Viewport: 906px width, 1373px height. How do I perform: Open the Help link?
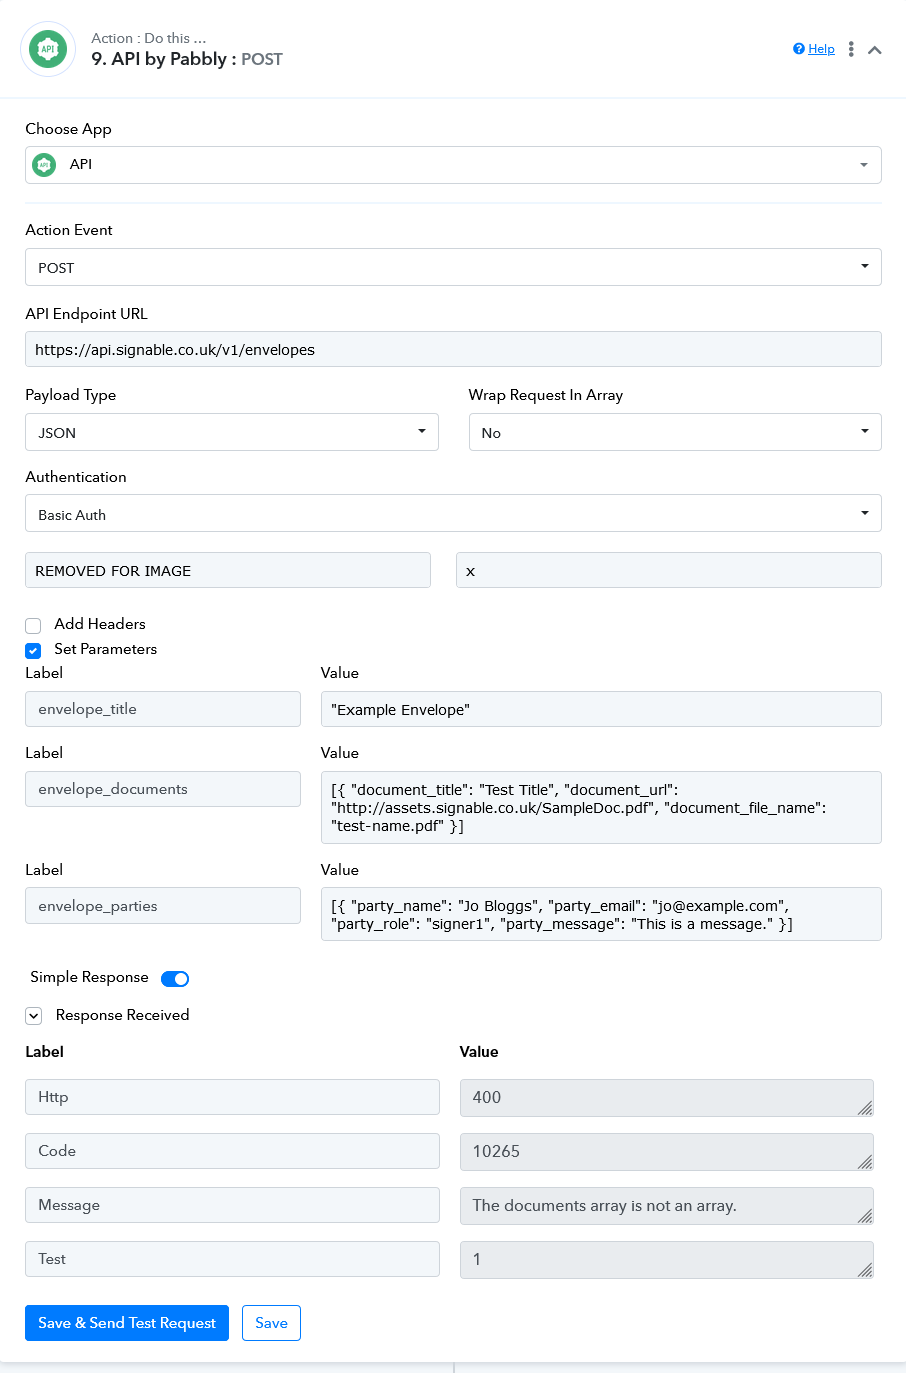821,49
